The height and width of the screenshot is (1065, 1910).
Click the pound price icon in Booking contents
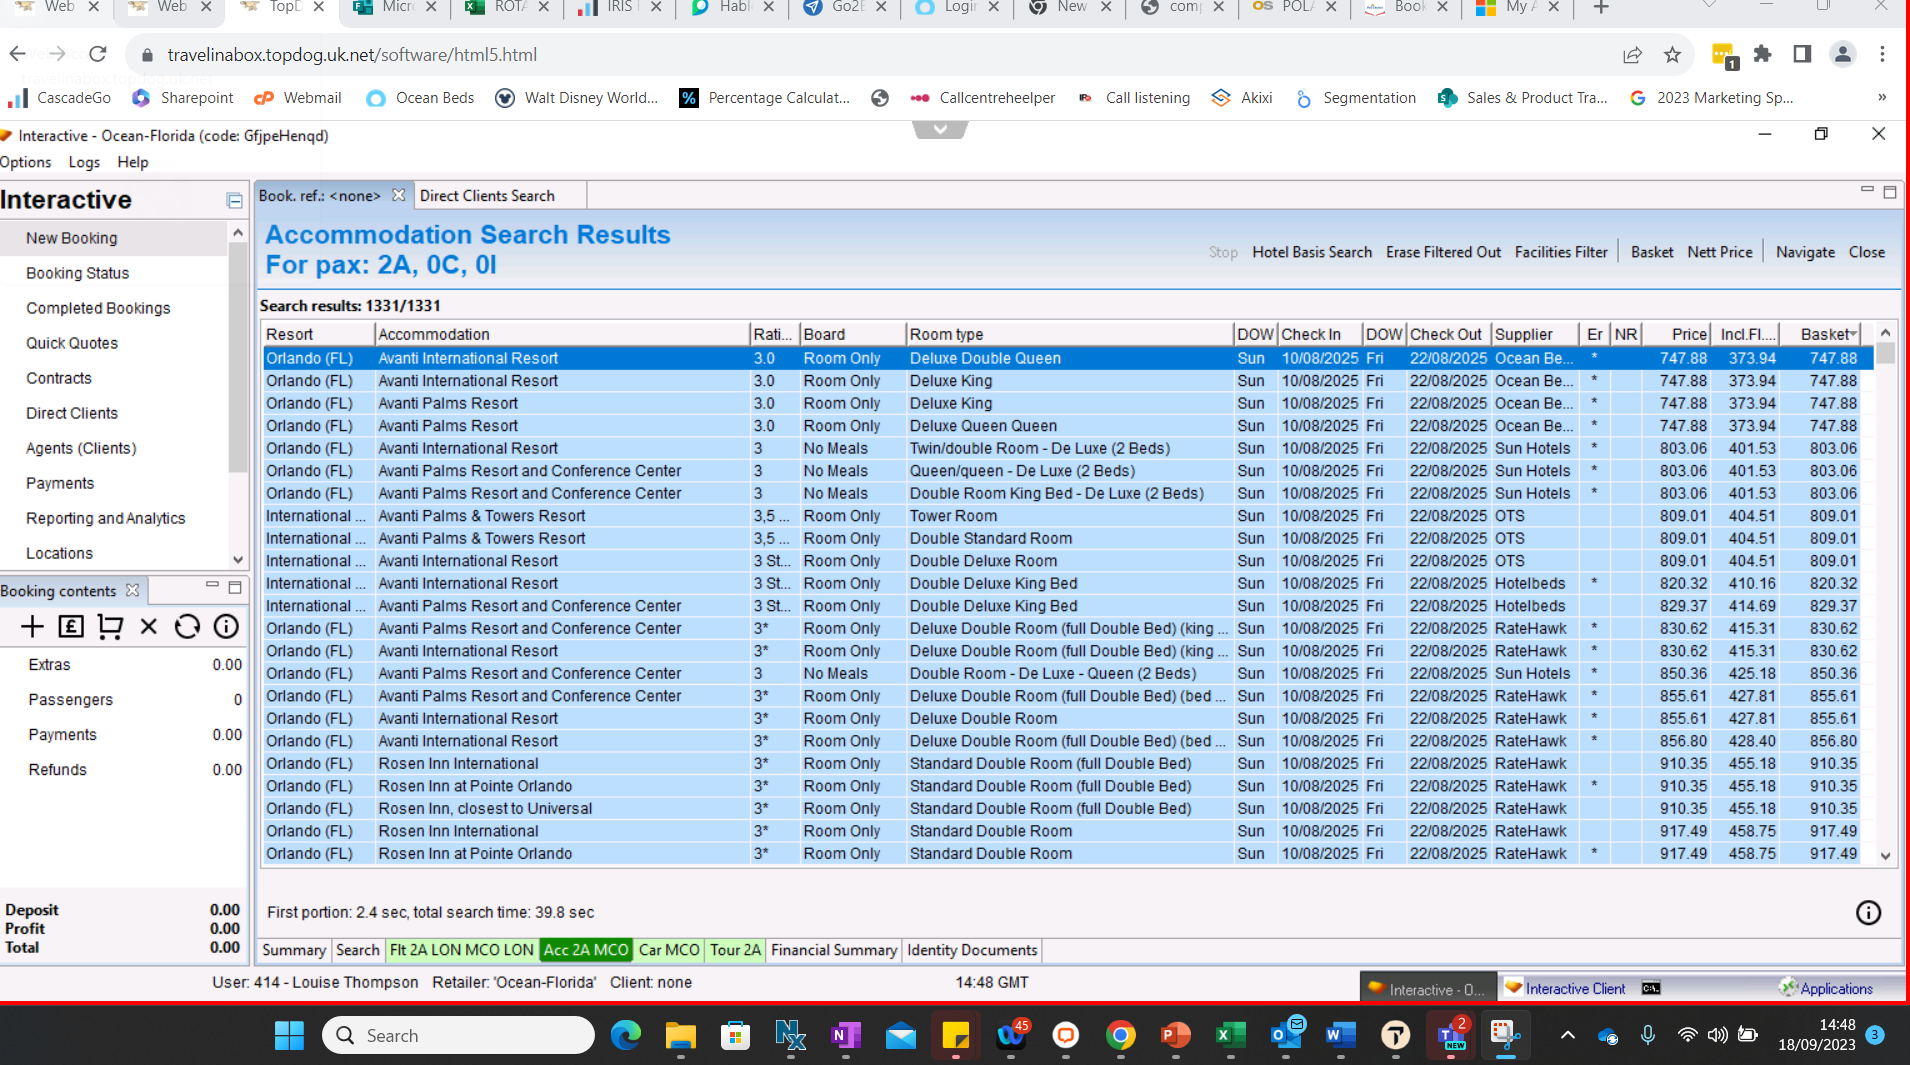[x=71, y=627]
